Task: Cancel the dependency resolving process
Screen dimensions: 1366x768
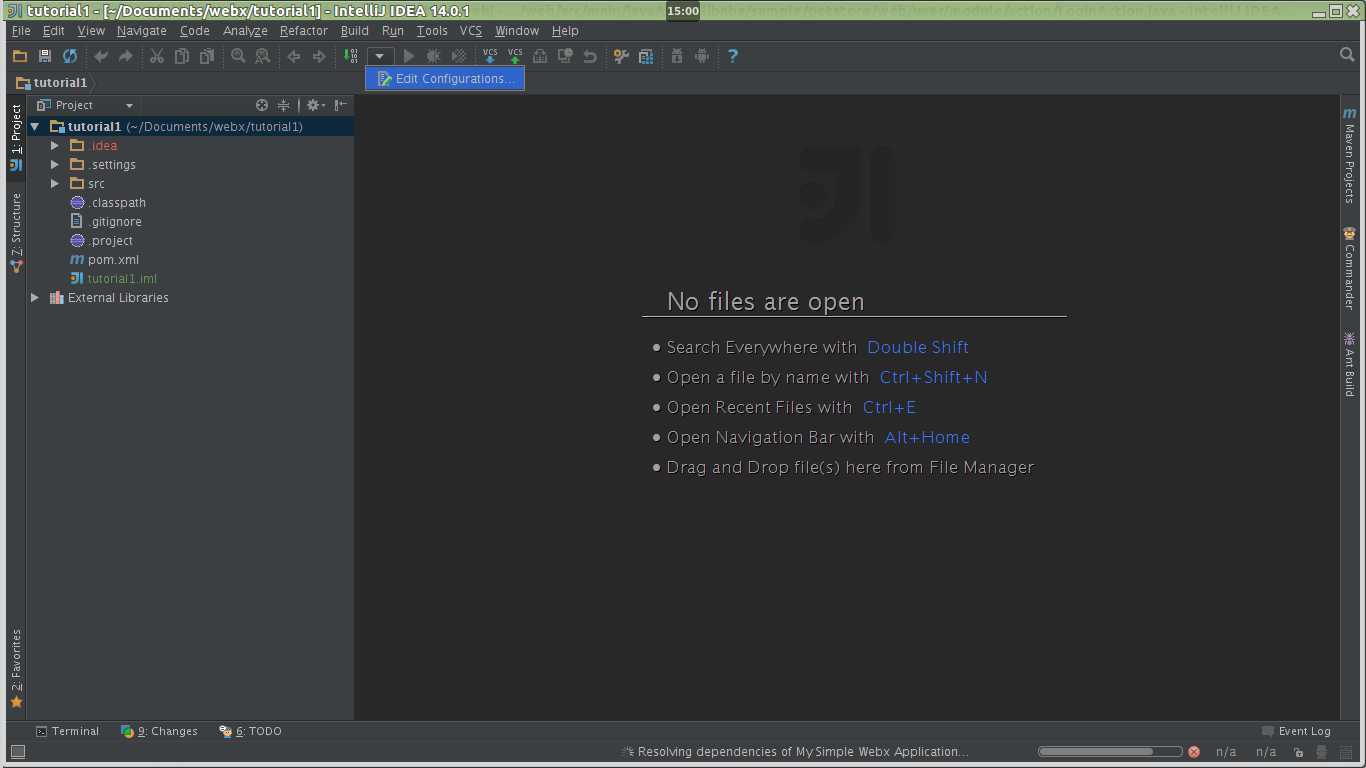Action: (1193, 752)
